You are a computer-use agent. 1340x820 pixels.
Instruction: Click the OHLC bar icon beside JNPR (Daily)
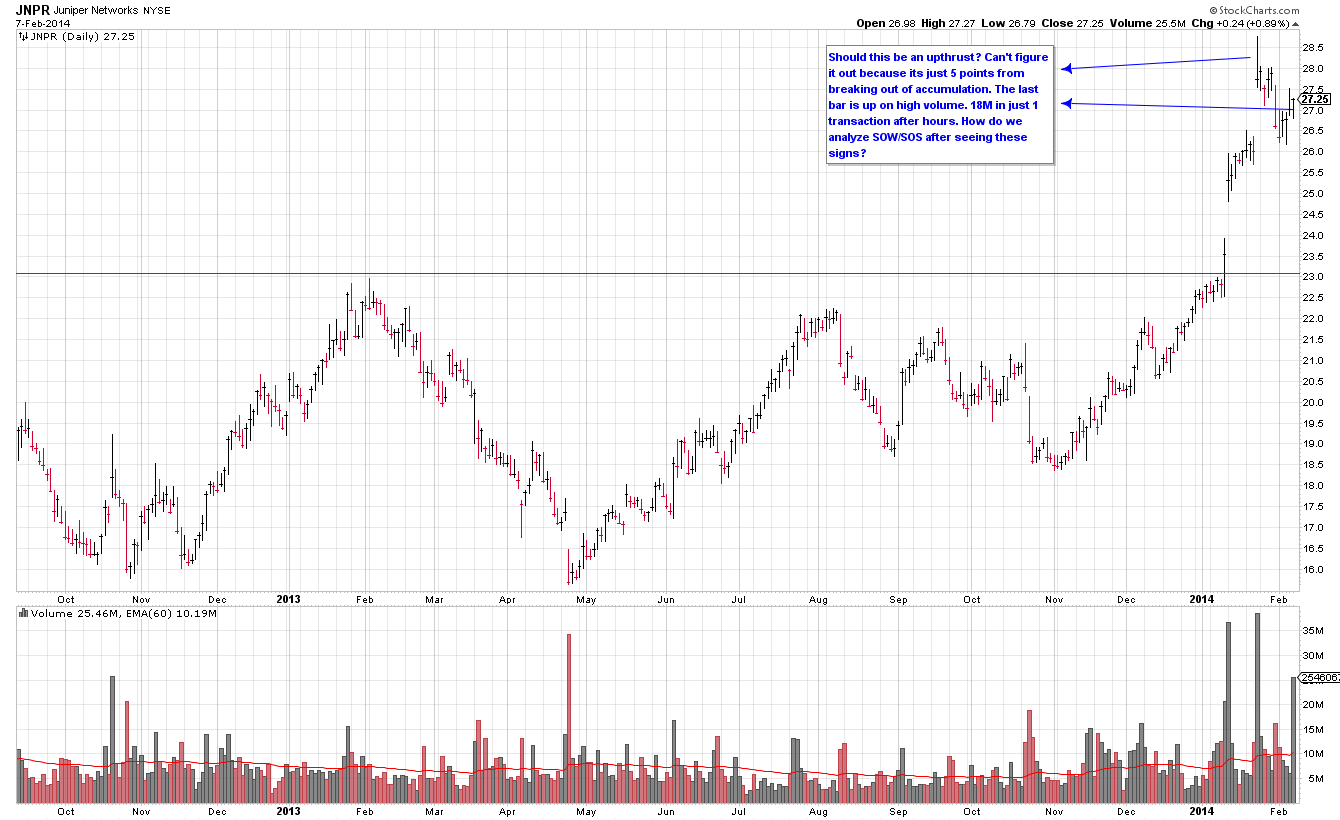pos(23,37)
